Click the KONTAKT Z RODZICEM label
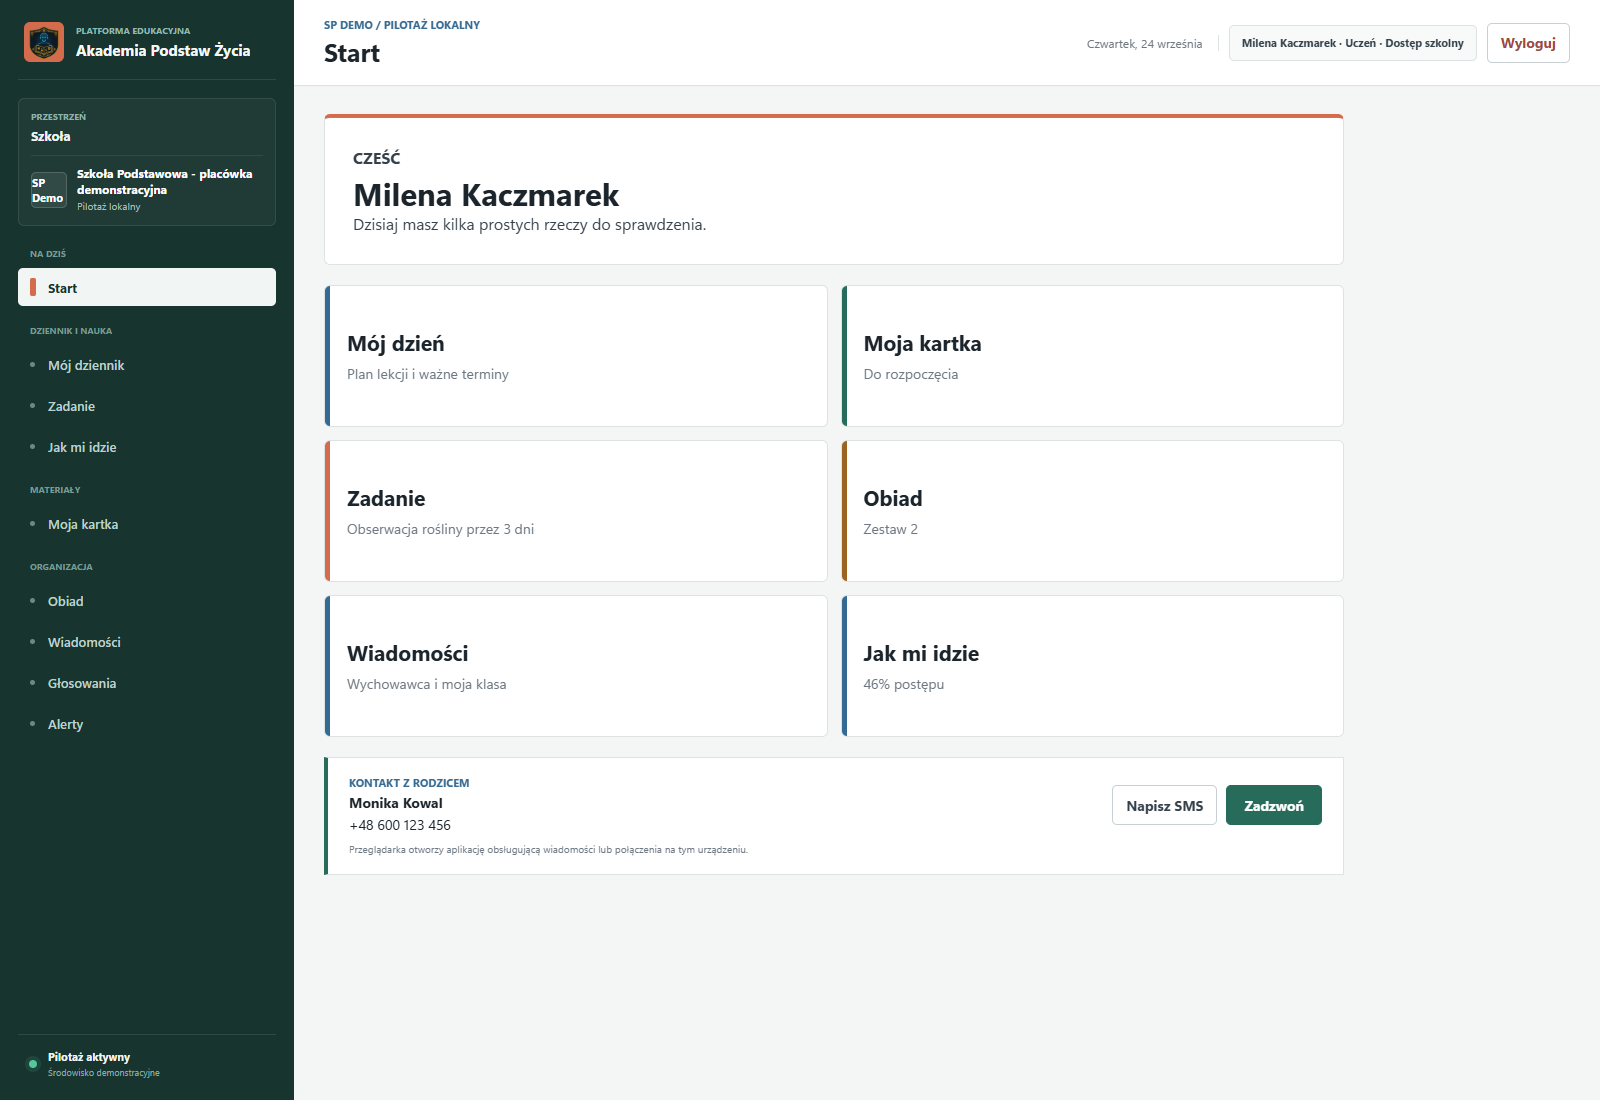This screenshot has width=1600, height=1100. [409, 783]
